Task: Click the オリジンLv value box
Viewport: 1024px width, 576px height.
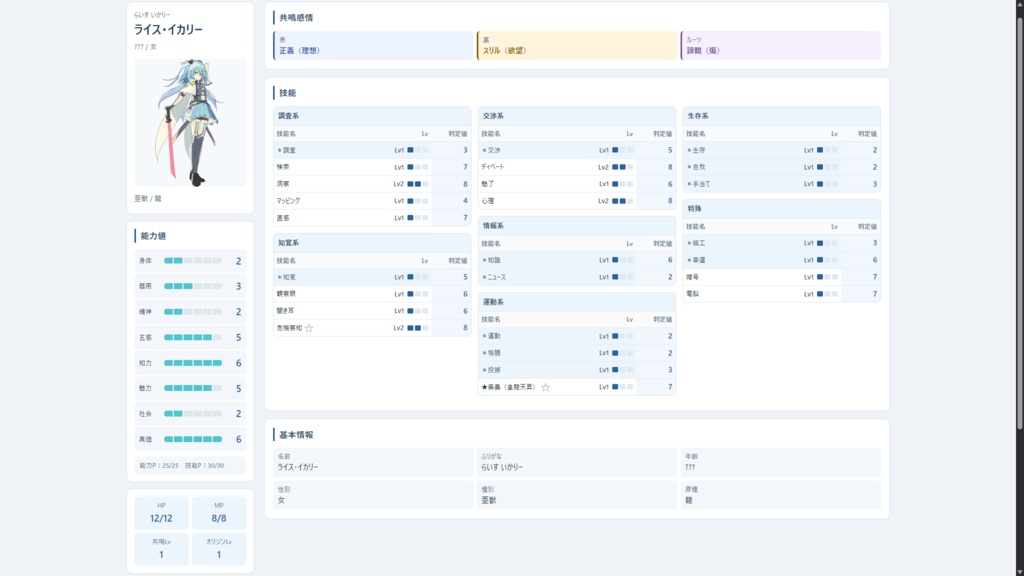Action: [x=219, y=549]
